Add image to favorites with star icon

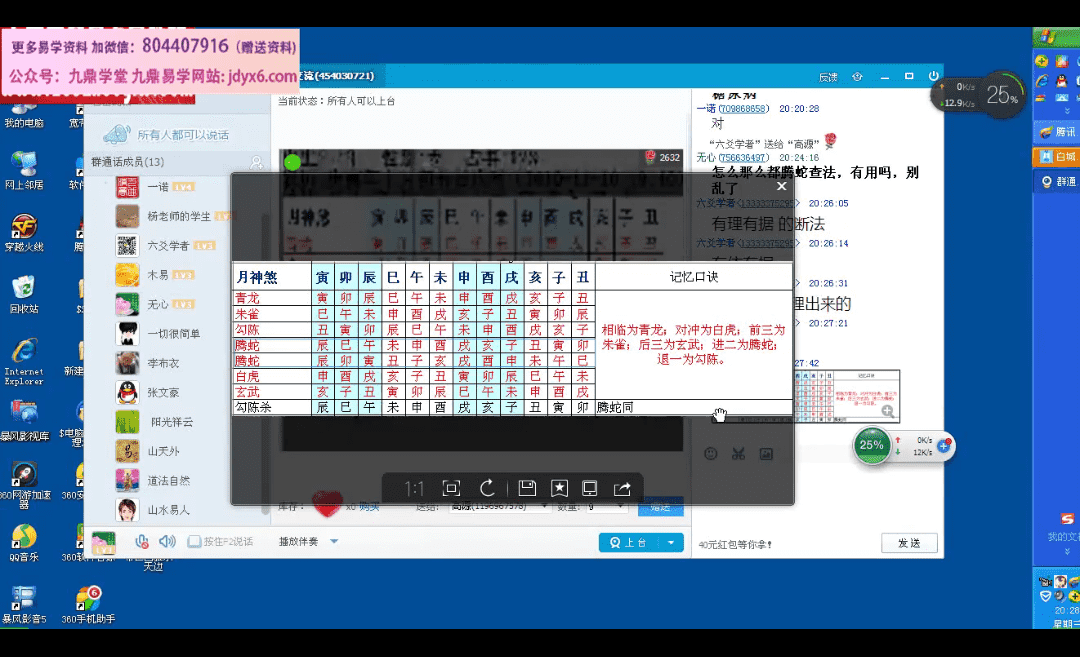[559, 488]
